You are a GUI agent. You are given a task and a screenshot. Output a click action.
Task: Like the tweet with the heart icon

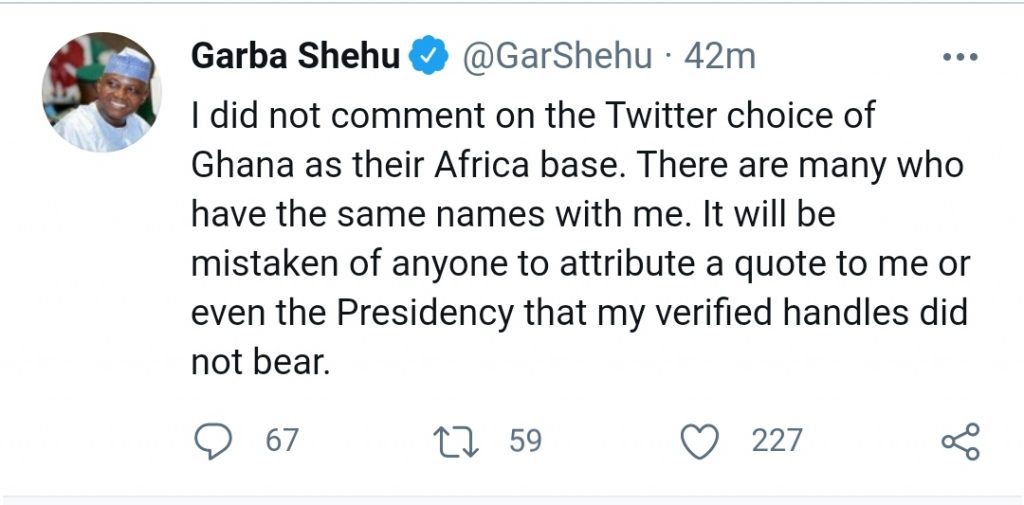click(x=699, y=441)
